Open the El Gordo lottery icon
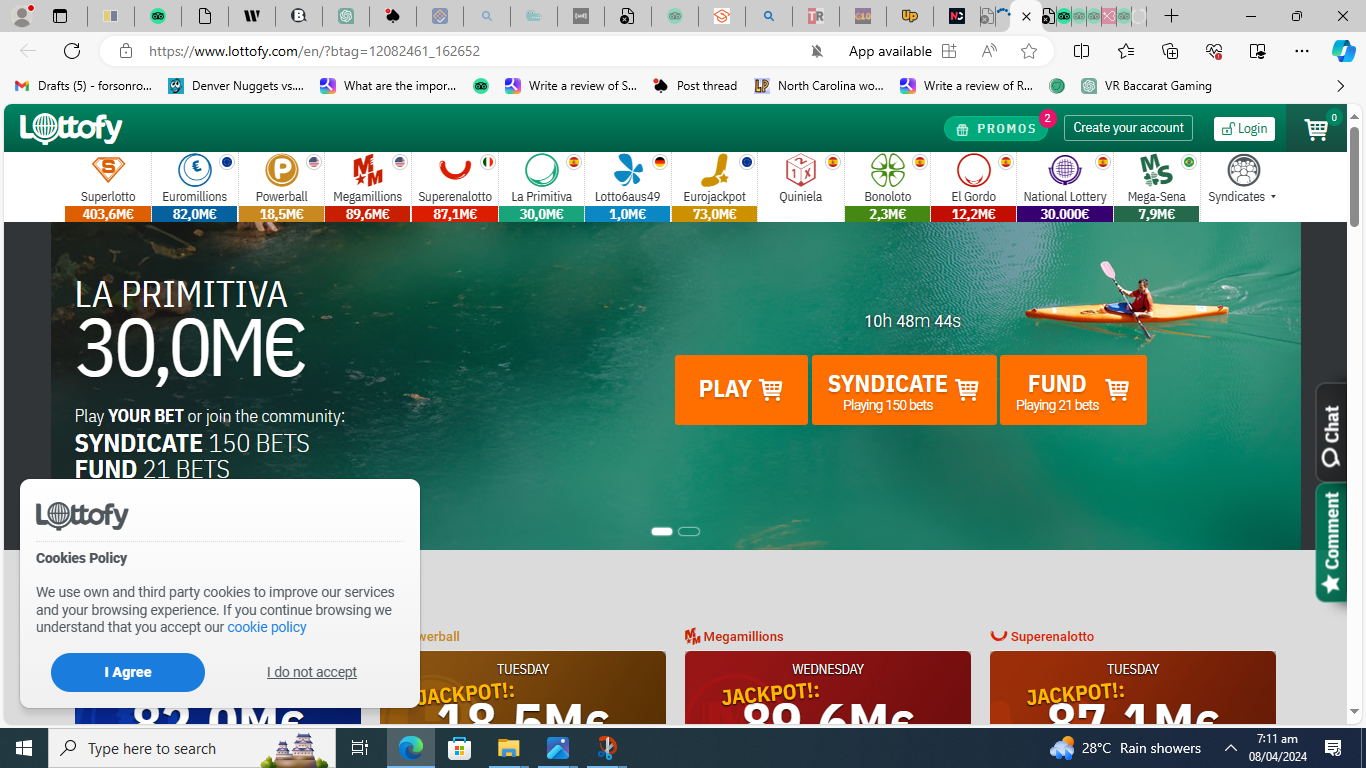 click(973, 170)
